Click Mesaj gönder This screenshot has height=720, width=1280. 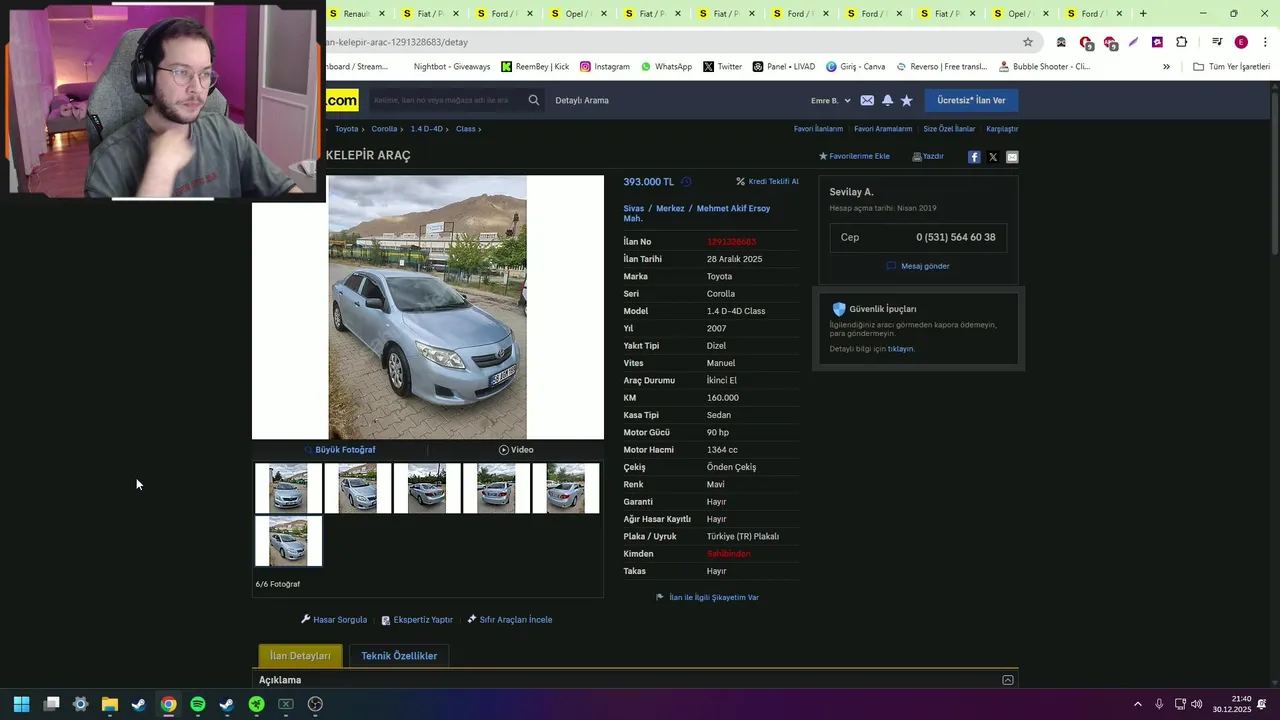coord(918,266)
